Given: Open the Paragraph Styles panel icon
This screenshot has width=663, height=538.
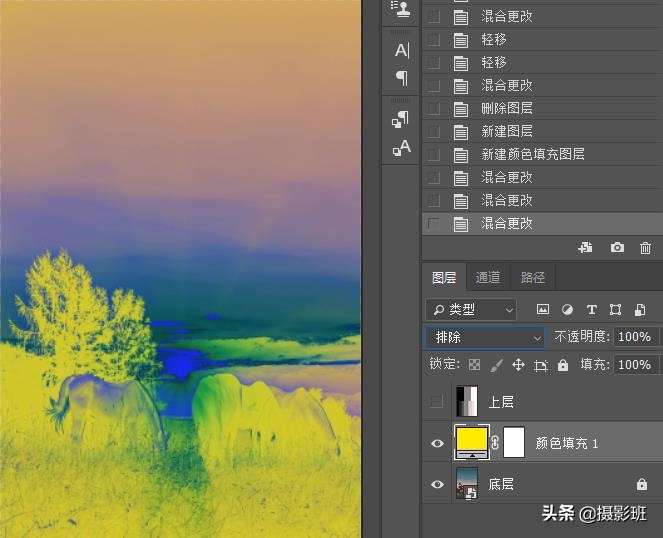Looking at the screenshot, I should [x=400, y=119].
